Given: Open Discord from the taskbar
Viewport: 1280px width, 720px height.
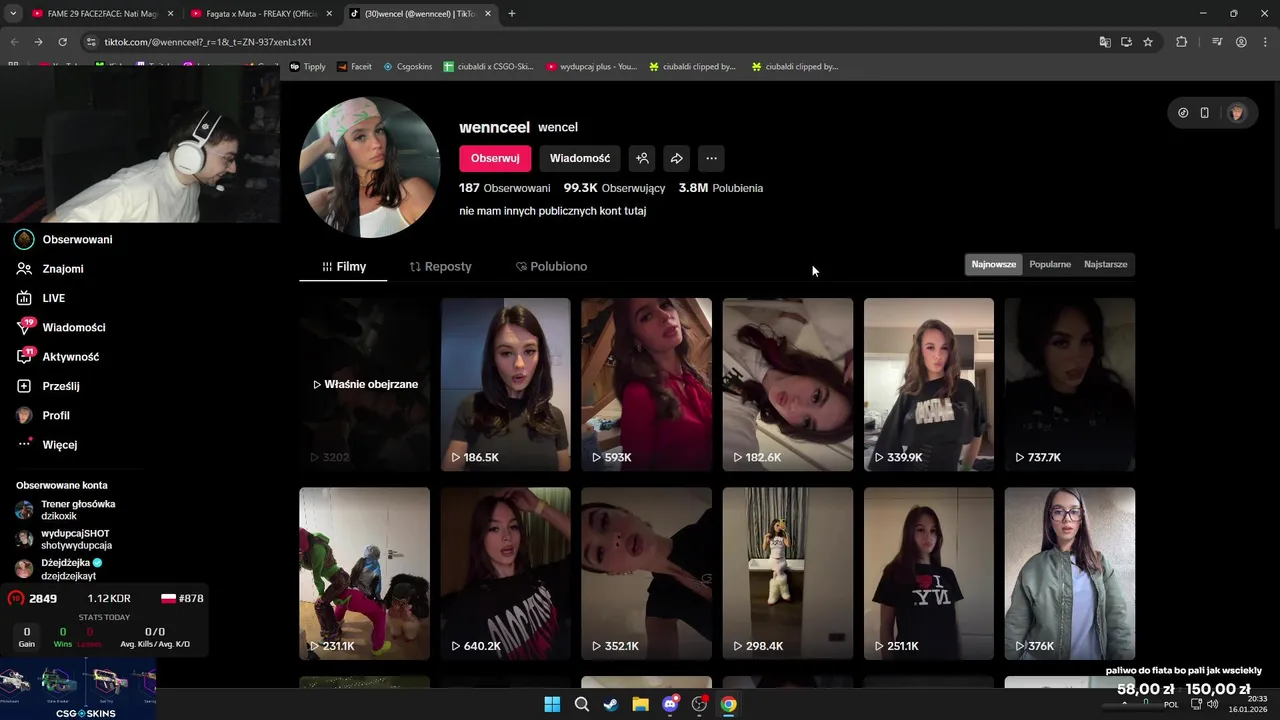Looking at the screenshot, I should tap(670, 704).
